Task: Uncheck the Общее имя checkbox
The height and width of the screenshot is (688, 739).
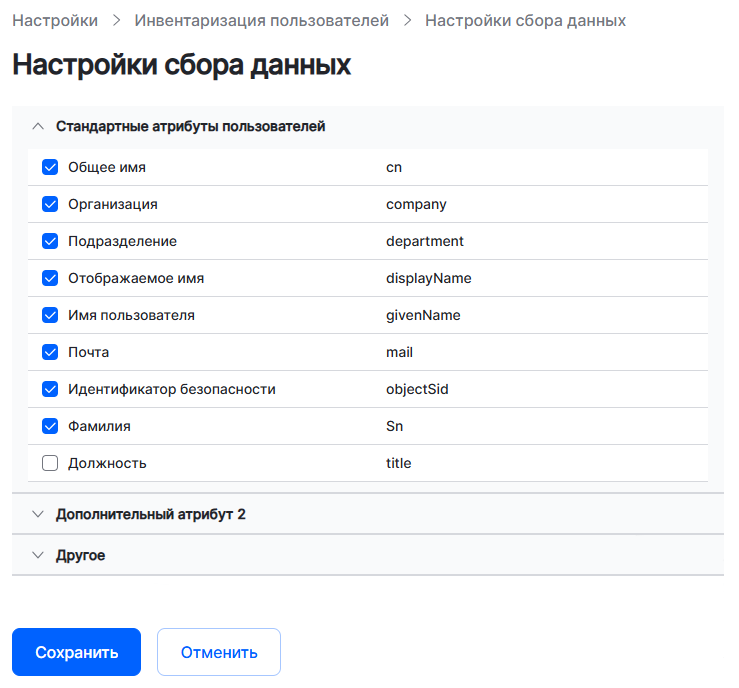Action: [50, 167]
